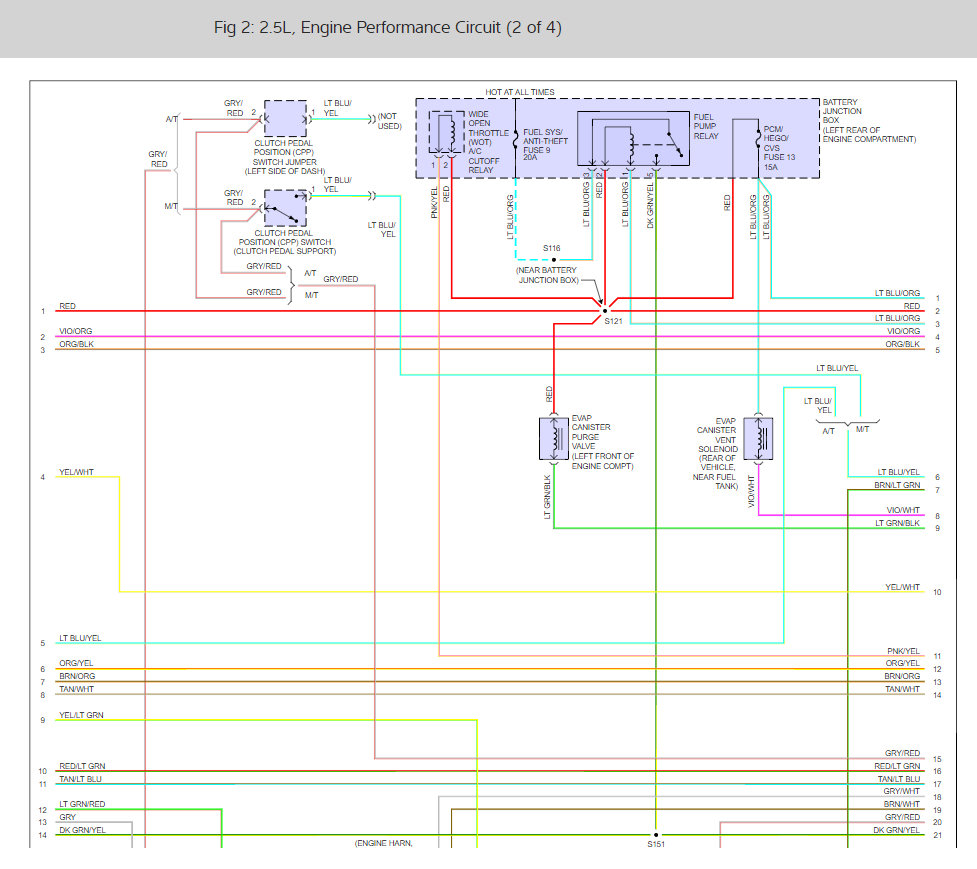Screen dimensions: 977x869
Task: Click the 'BRN/WHT' wire label on right
Action: coord(902,804)
